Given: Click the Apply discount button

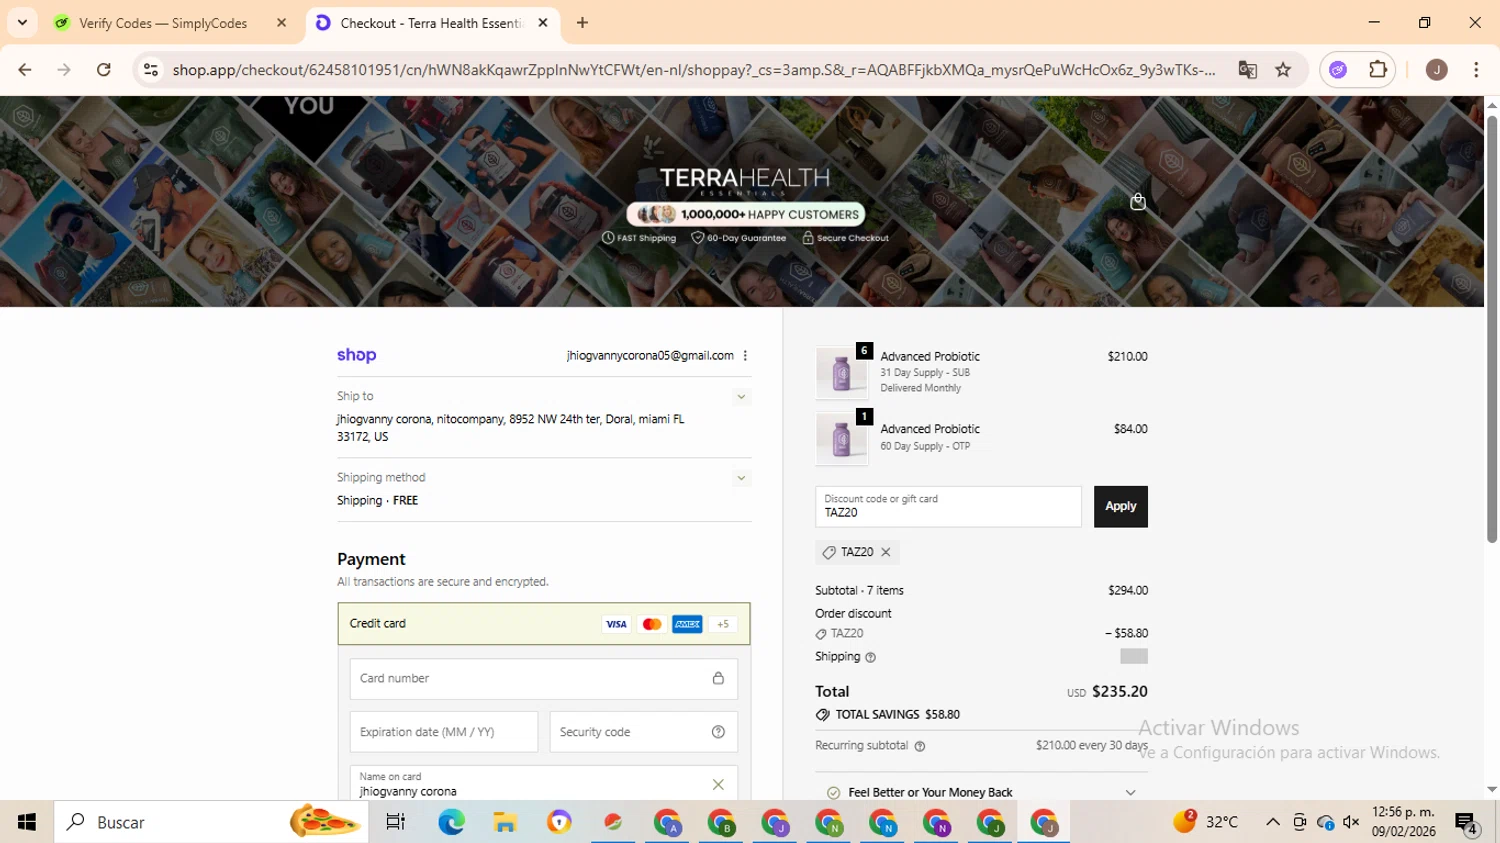Looking at the screenshot, I should (x=1120, y=506).
